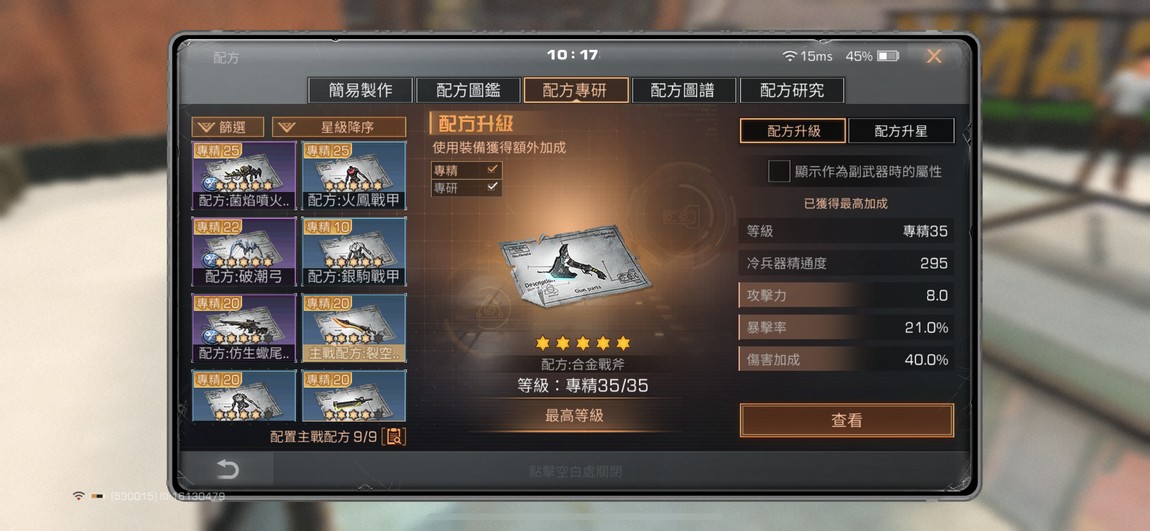Open the 篩選 filter dropdown
This screenshot has width=1150, height=531.
pyautogui.click(x=227, y=127)
